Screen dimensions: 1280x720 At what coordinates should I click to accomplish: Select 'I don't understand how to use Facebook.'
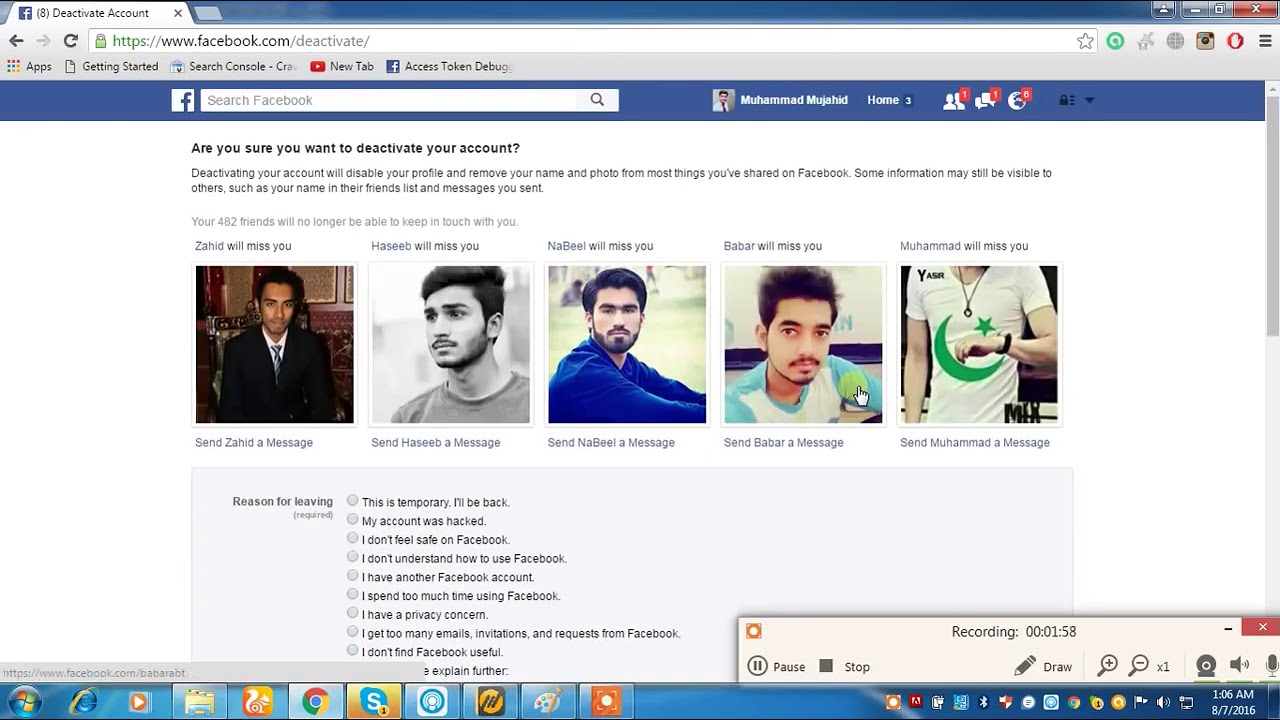[x=352, y=557]
